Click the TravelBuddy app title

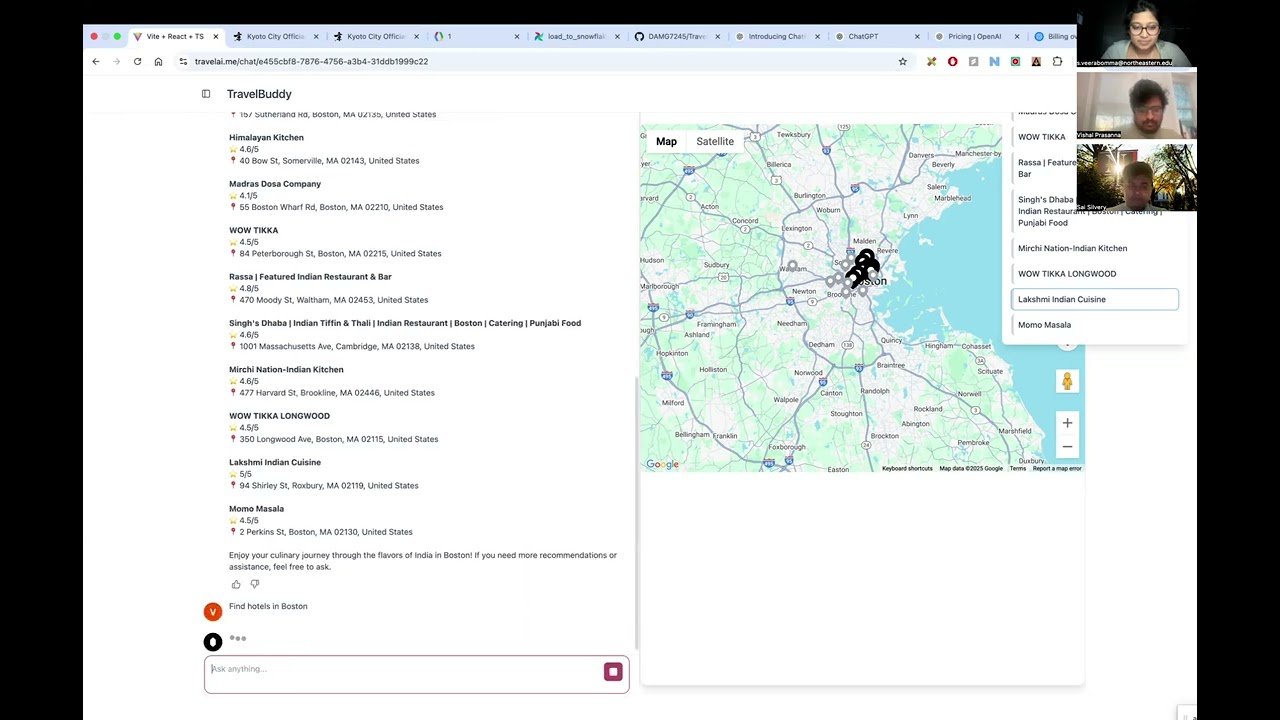pos(259,94)
